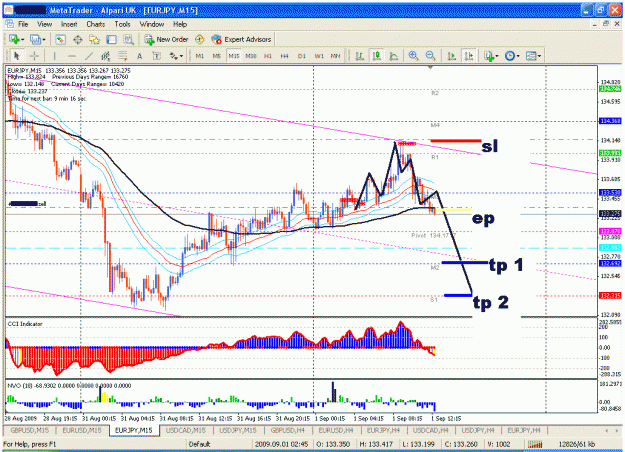Image resolution: width=625 pixels, height=452 pixels.
Task: Click the CCI Indicator label
Action: pos(25,324)
